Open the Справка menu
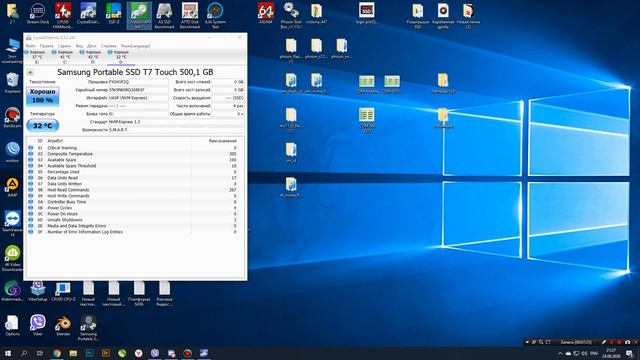 [109, 46]
